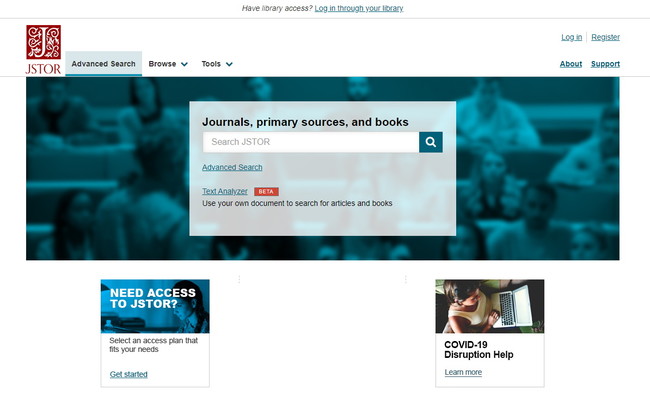
Task: Open the About page link
Action: click(571, 64)
